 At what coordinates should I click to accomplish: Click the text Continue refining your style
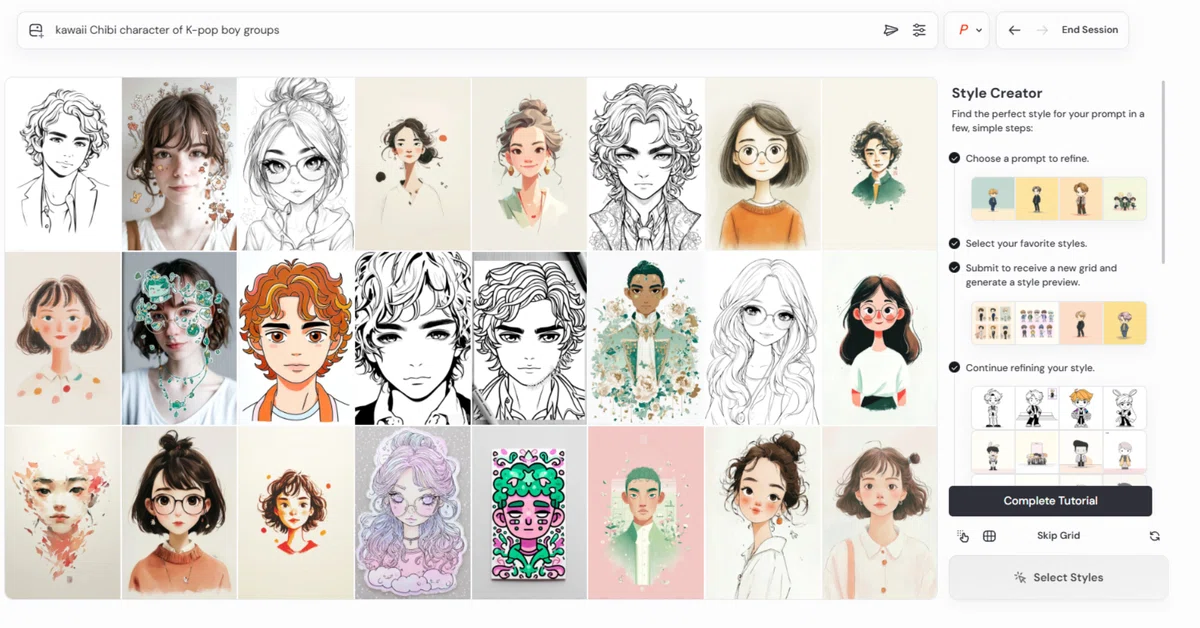(1030, 368)
